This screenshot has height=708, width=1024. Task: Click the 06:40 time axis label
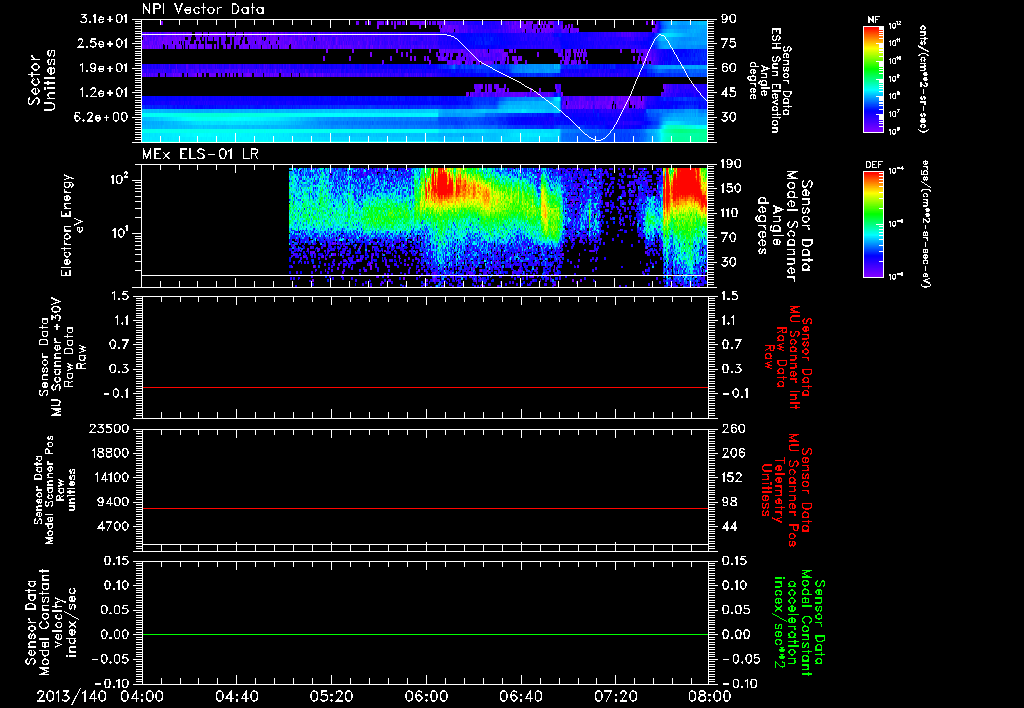[520, 696]
